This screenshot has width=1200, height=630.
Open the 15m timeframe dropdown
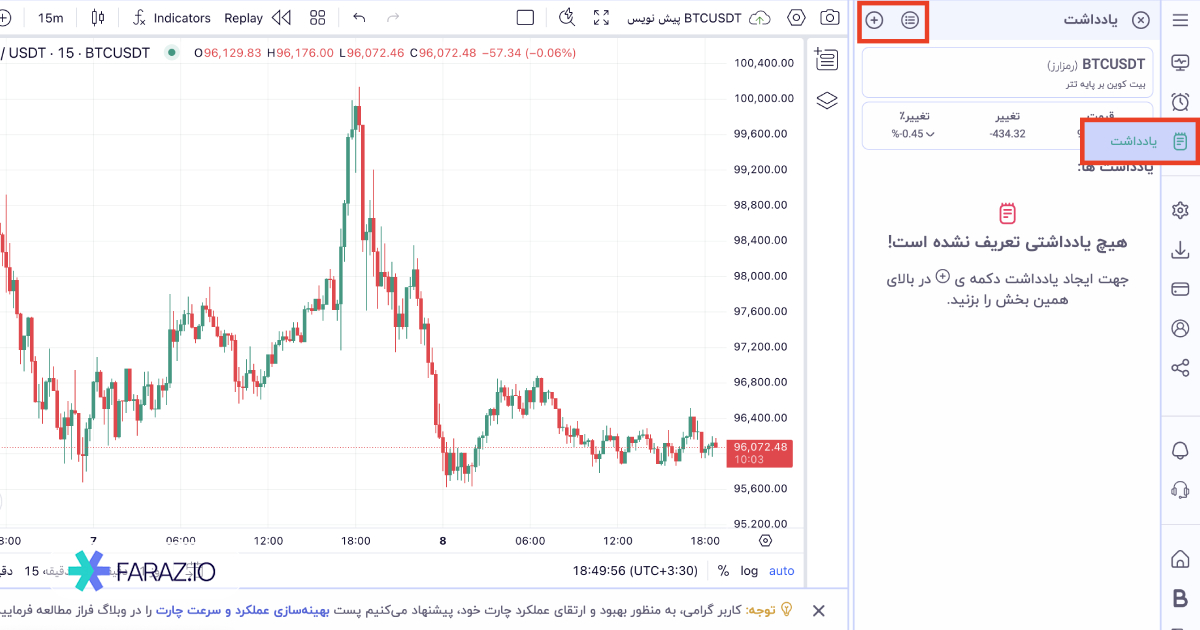pyautogui.click(x=50, y=17)
